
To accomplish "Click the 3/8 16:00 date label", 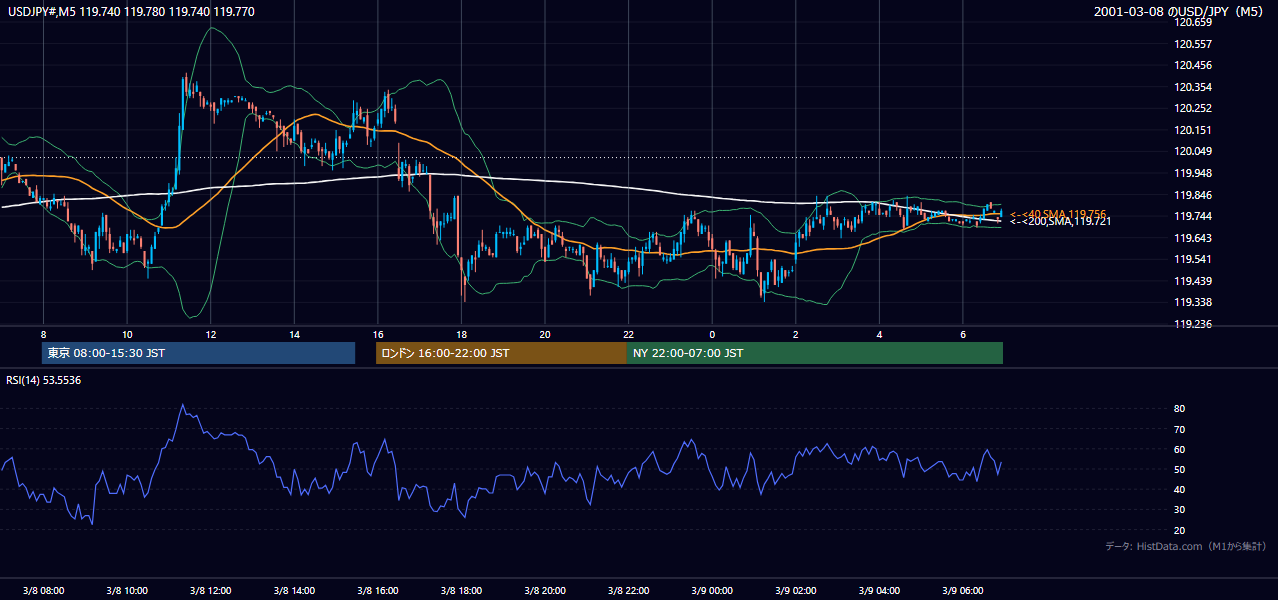I will click(x=378, y=591).
